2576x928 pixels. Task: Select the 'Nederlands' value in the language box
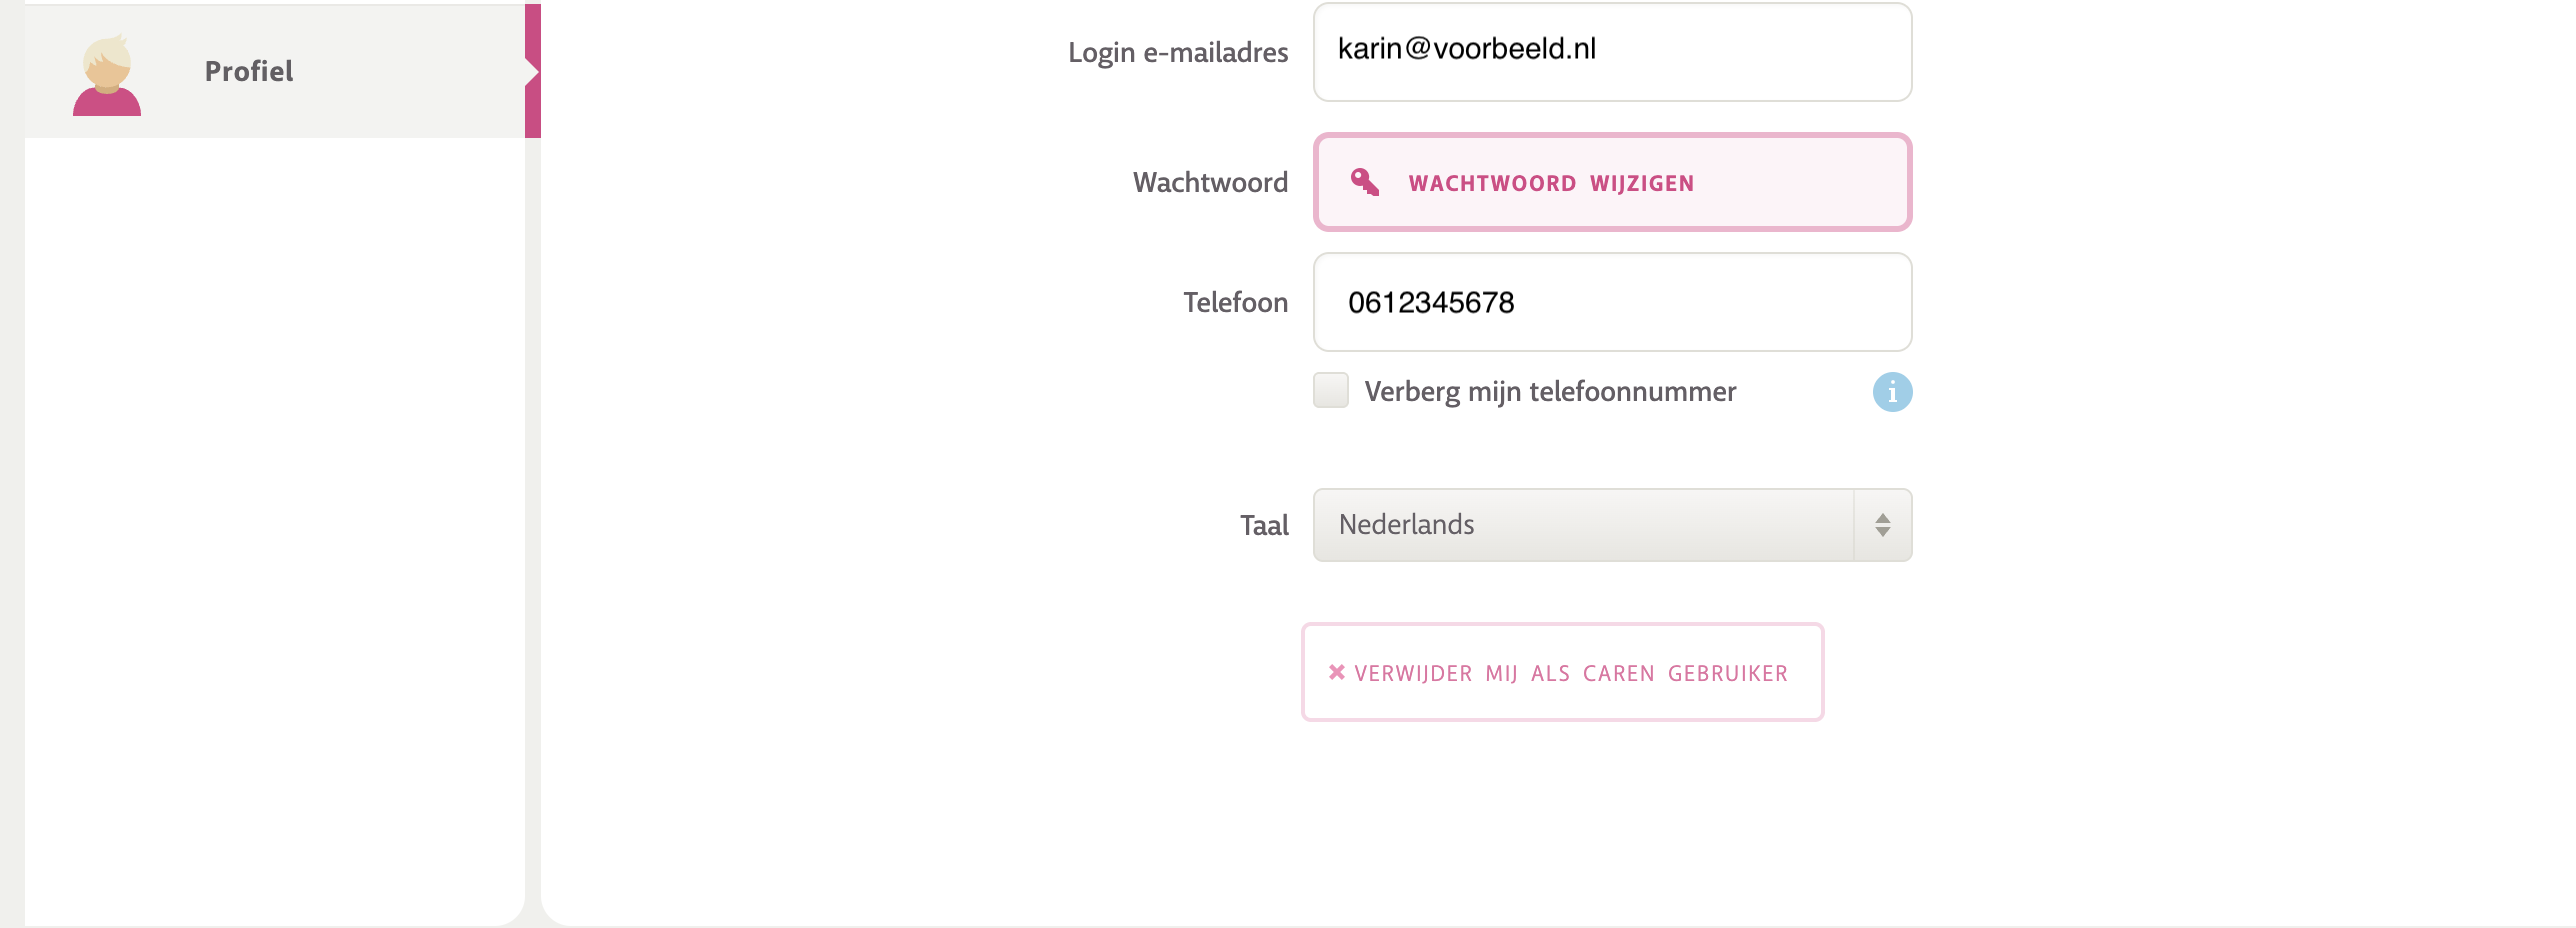pyautogui.click(x=1406, y=525)
